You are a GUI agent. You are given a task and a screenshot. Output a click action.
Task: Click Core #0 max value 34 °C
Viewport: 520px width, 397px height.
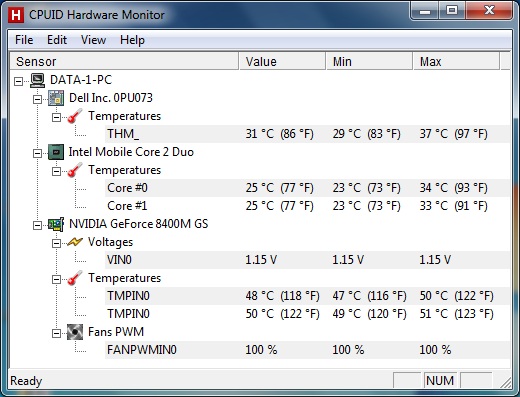point(453,188)
